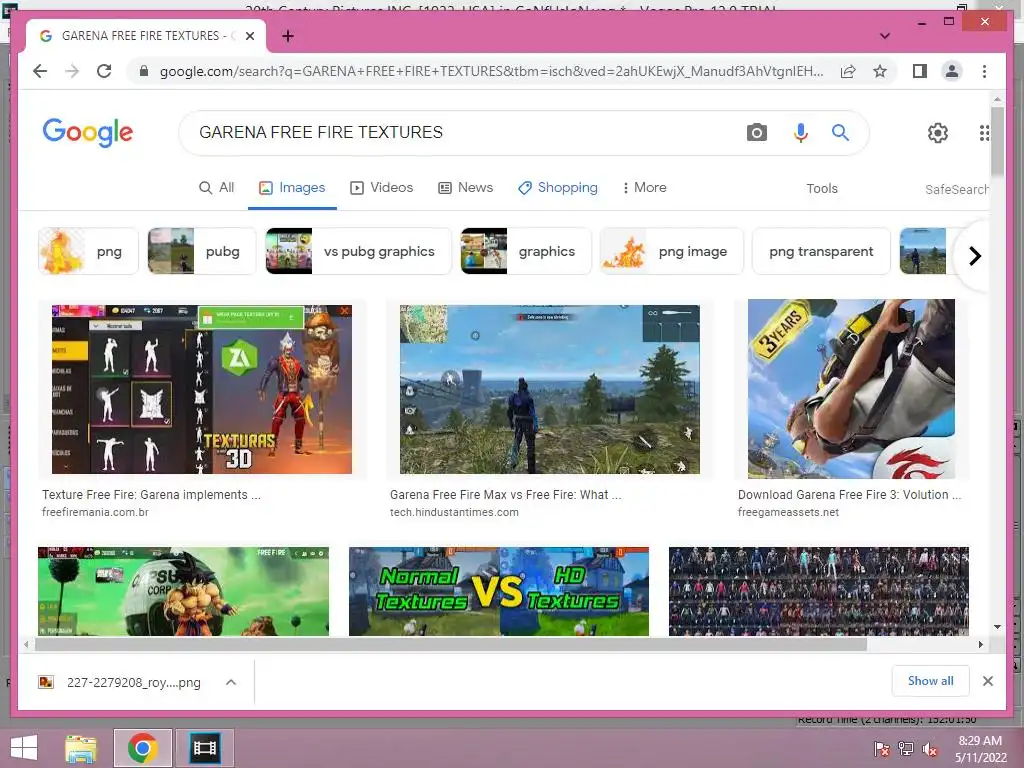Switch to the All results tab

[216, 188]
